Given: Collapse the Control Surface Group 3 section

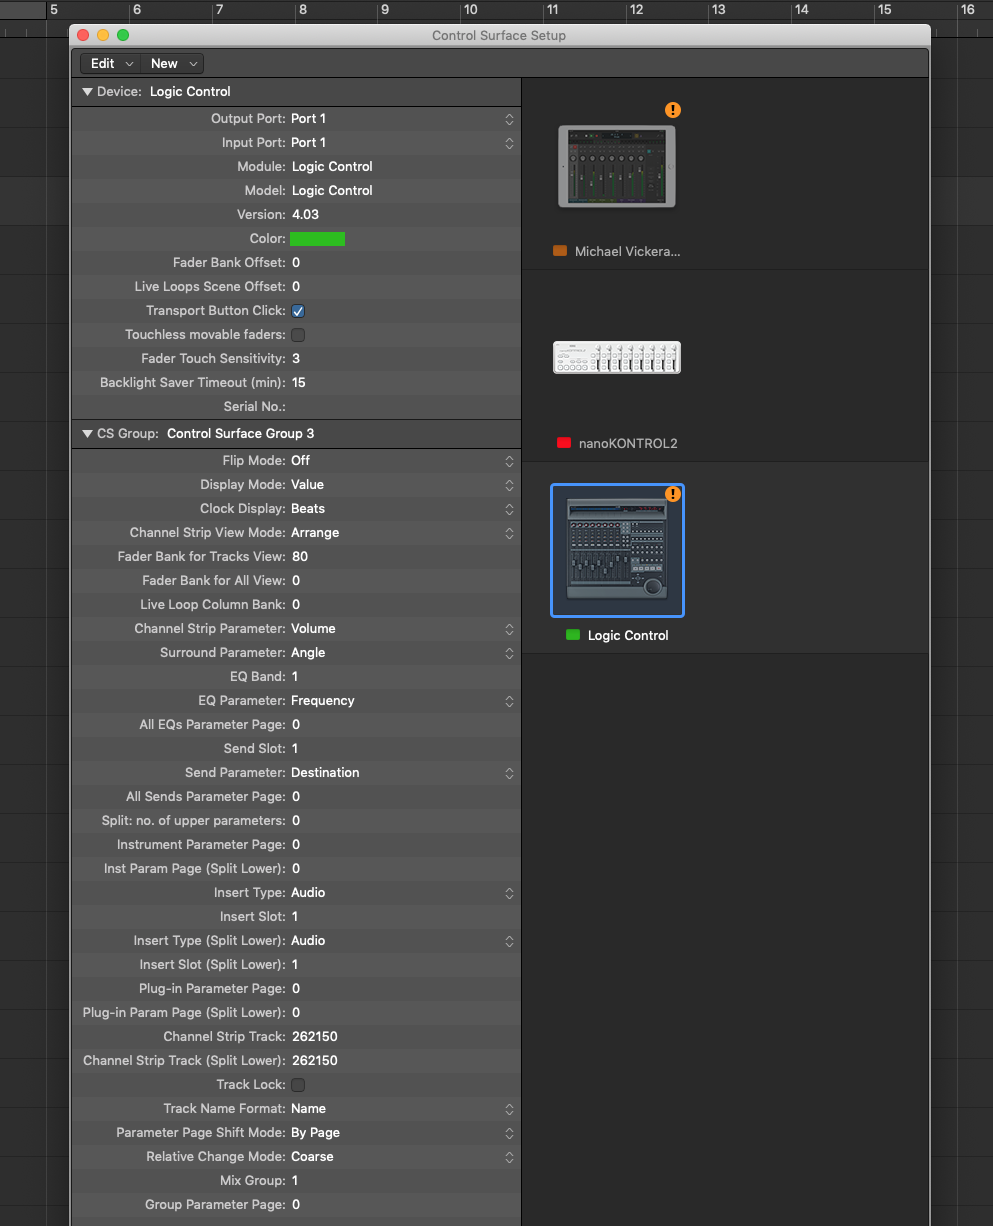Looking at the screenshot, I should pos(87,433).
